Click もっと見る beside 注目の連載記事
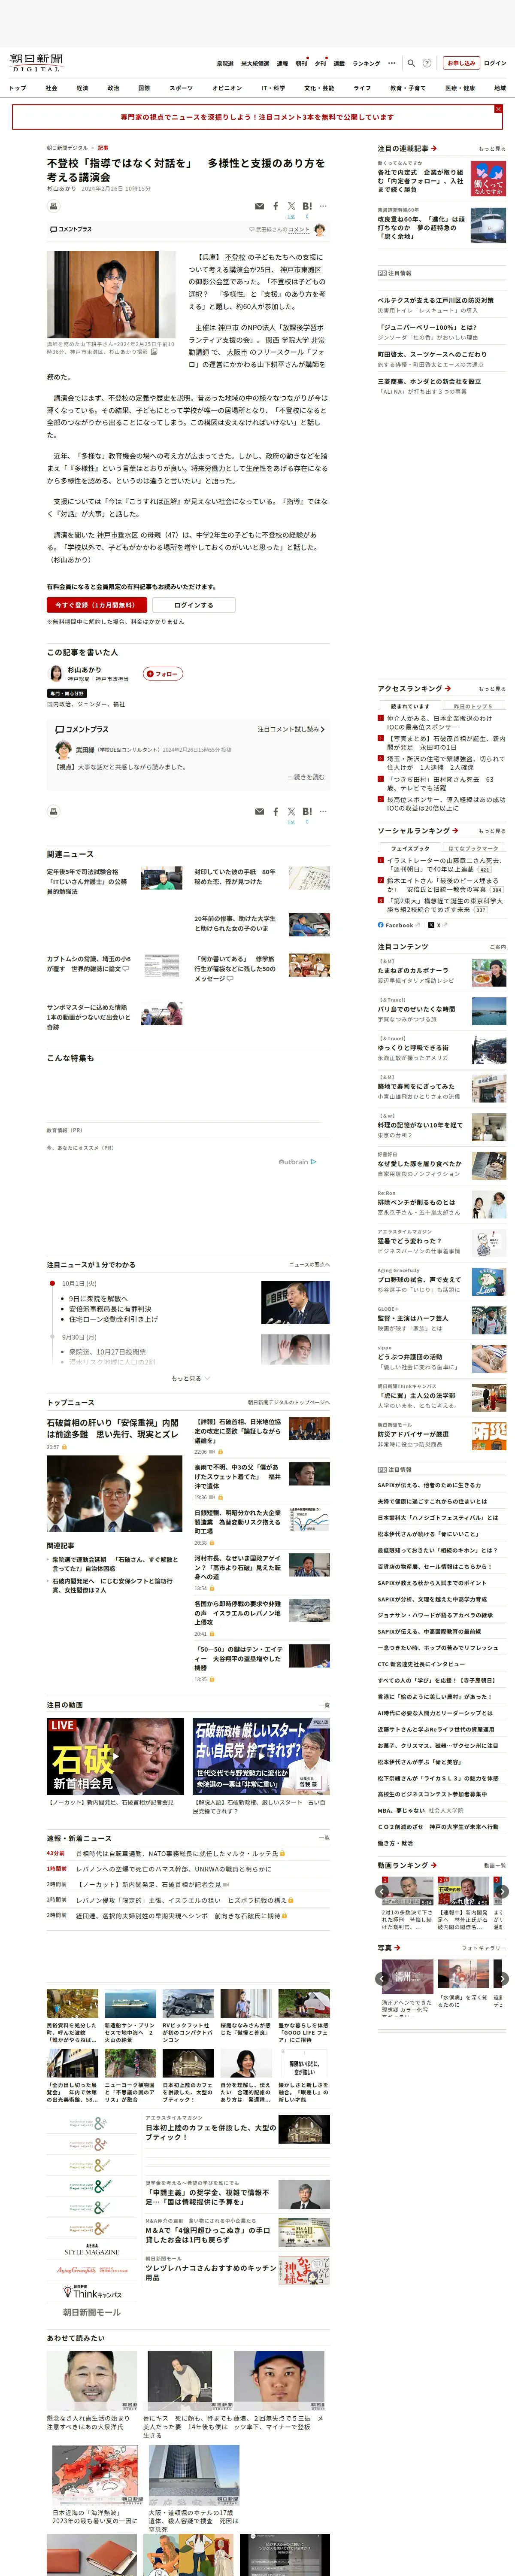The width and height of the screenshot is (515, 2576). click(x=492, y=149)
